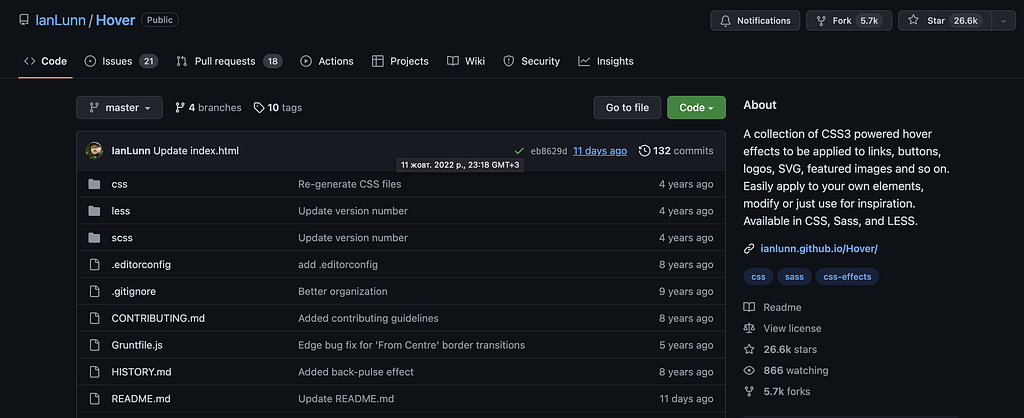Open 'Better organization' commit message

click(x=345, y=291)
